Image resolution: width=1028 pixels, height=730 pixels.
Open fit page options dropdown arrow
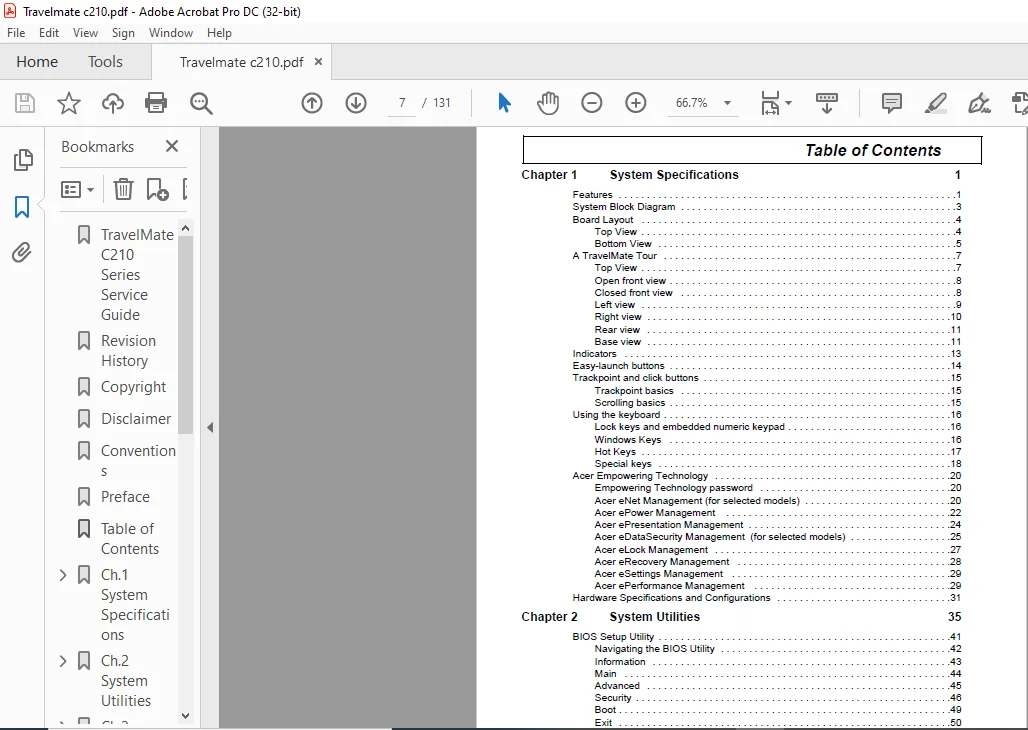click(x=788, y=103)
